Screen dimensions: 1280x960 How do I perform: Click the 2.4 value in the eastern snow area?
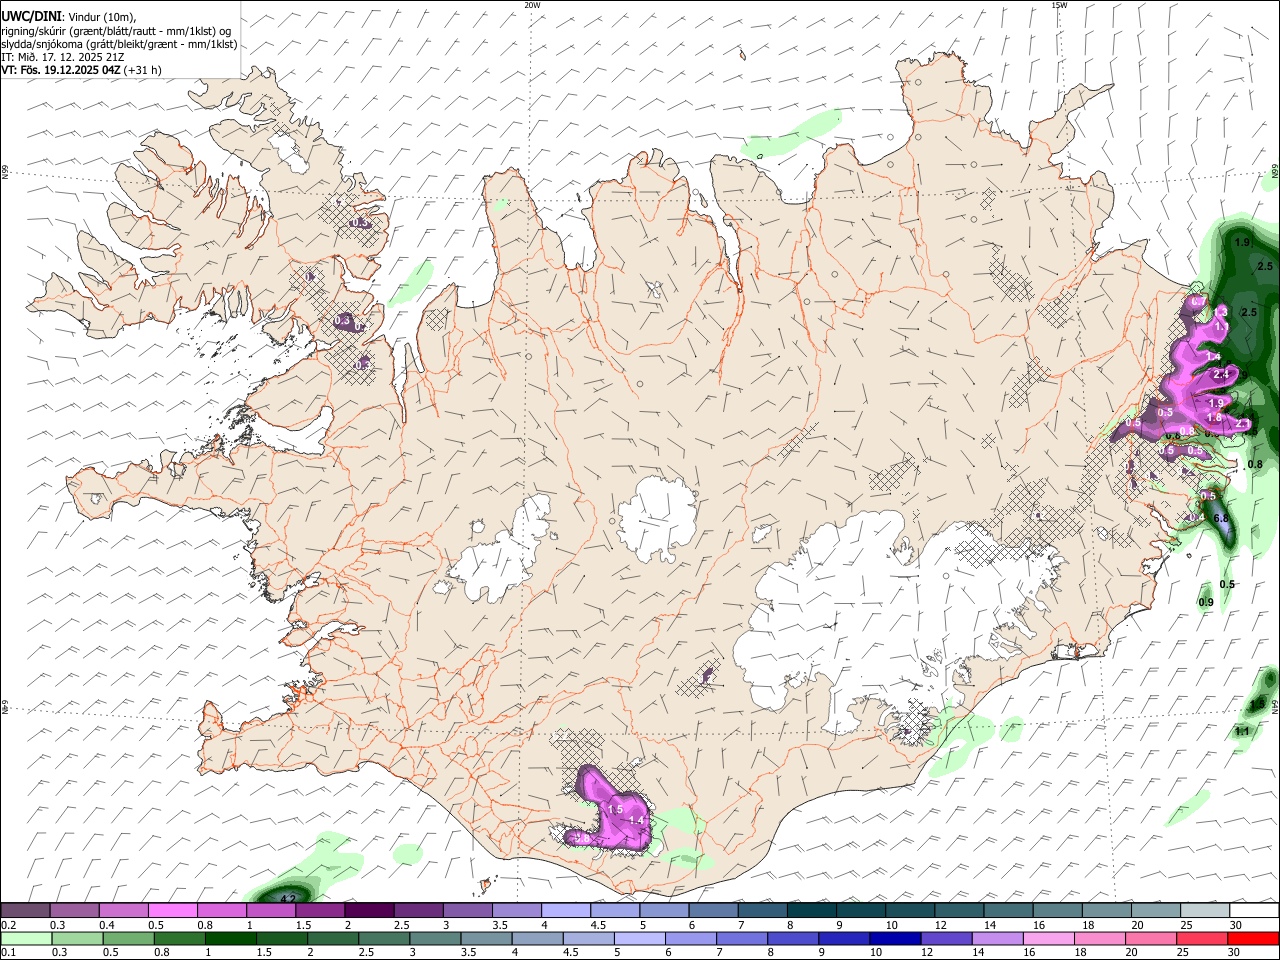pyautogui.click(x=1220, y=374)
